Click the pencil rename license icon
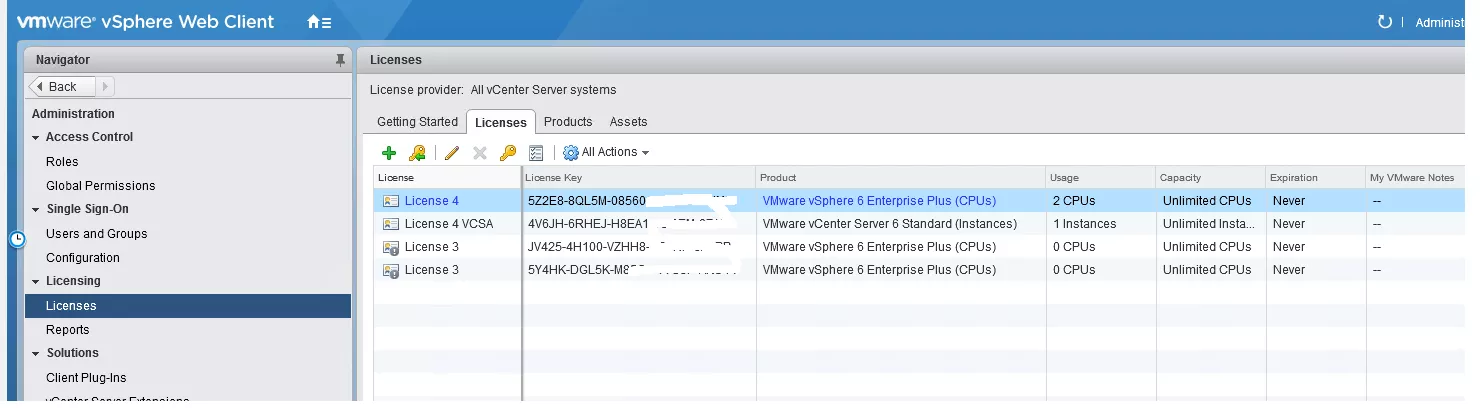The image size is (1480, 408). tap(451, 153)
